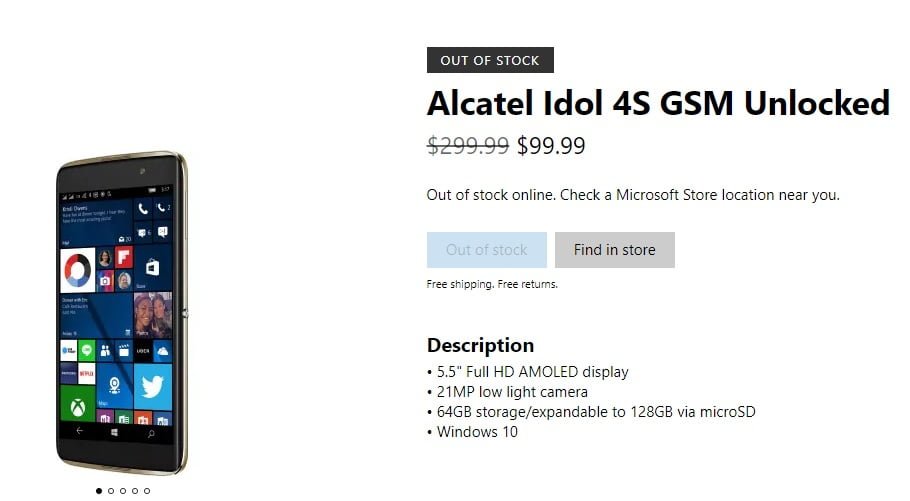Click the disabled Out of stock button
The height and width of the screenshot is (501, 910).
486,250
